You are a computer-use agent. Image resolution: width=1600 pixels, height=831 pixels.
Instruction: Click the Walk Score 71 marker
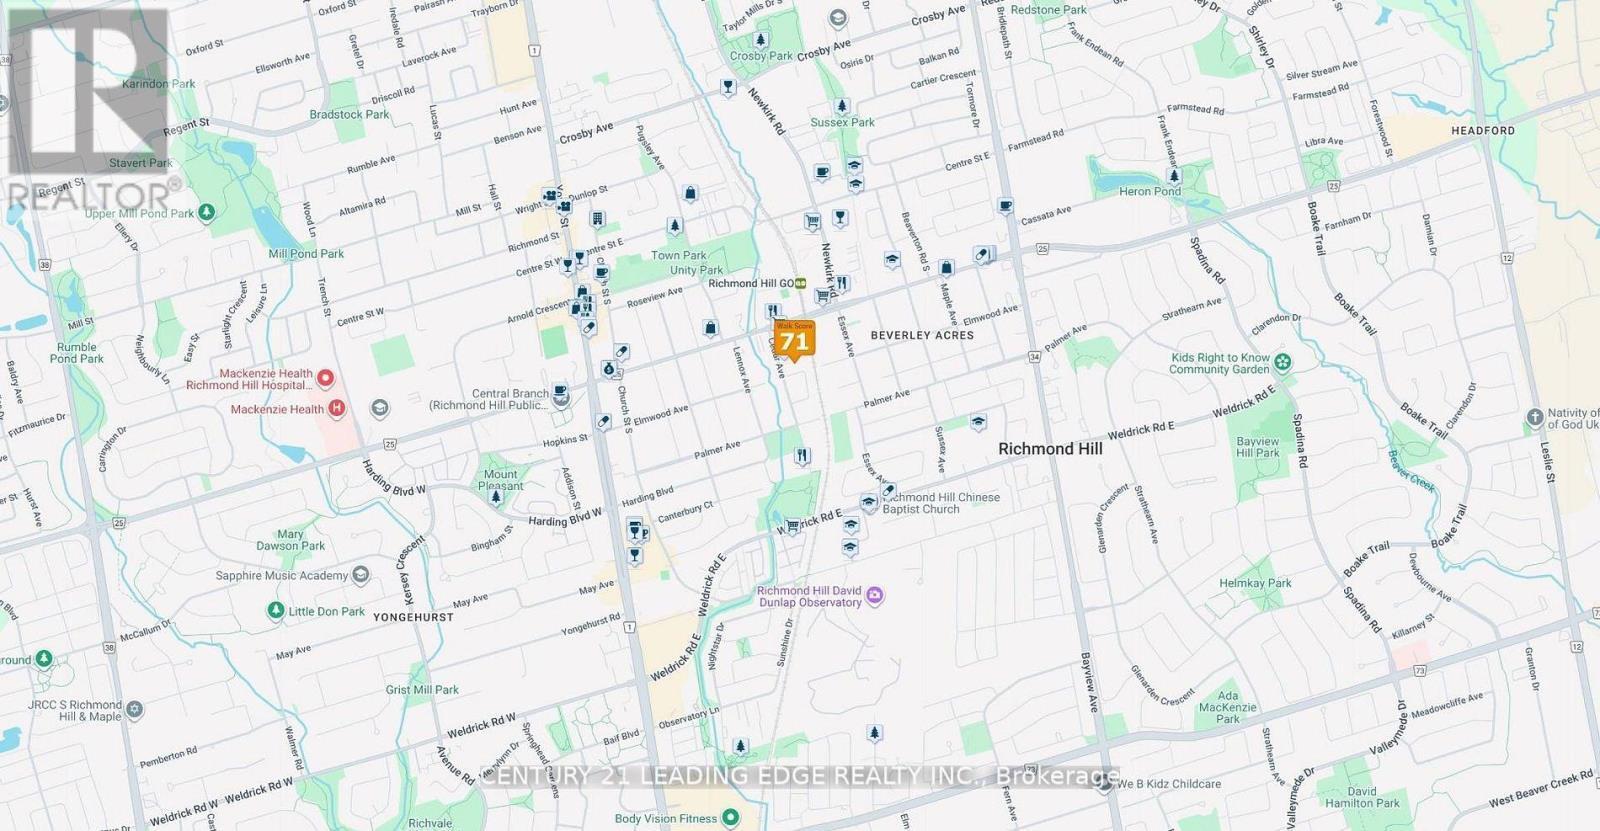tap(794, 340)
